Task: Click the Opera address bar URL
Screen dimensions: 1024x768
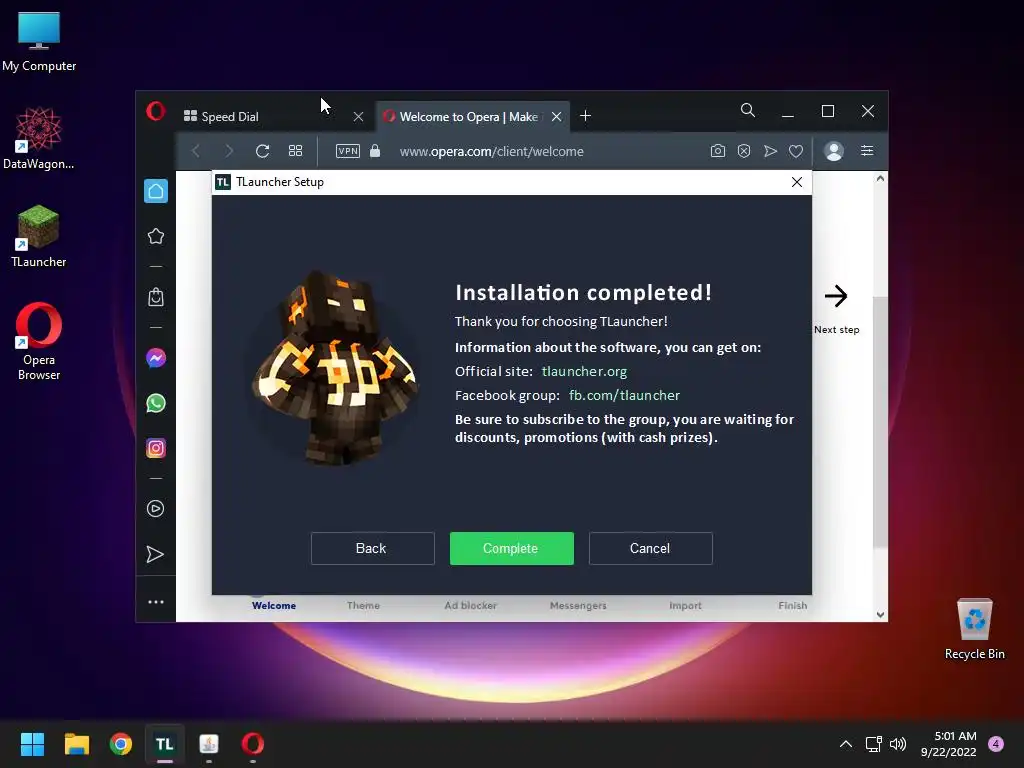Action: click(492, 152)
